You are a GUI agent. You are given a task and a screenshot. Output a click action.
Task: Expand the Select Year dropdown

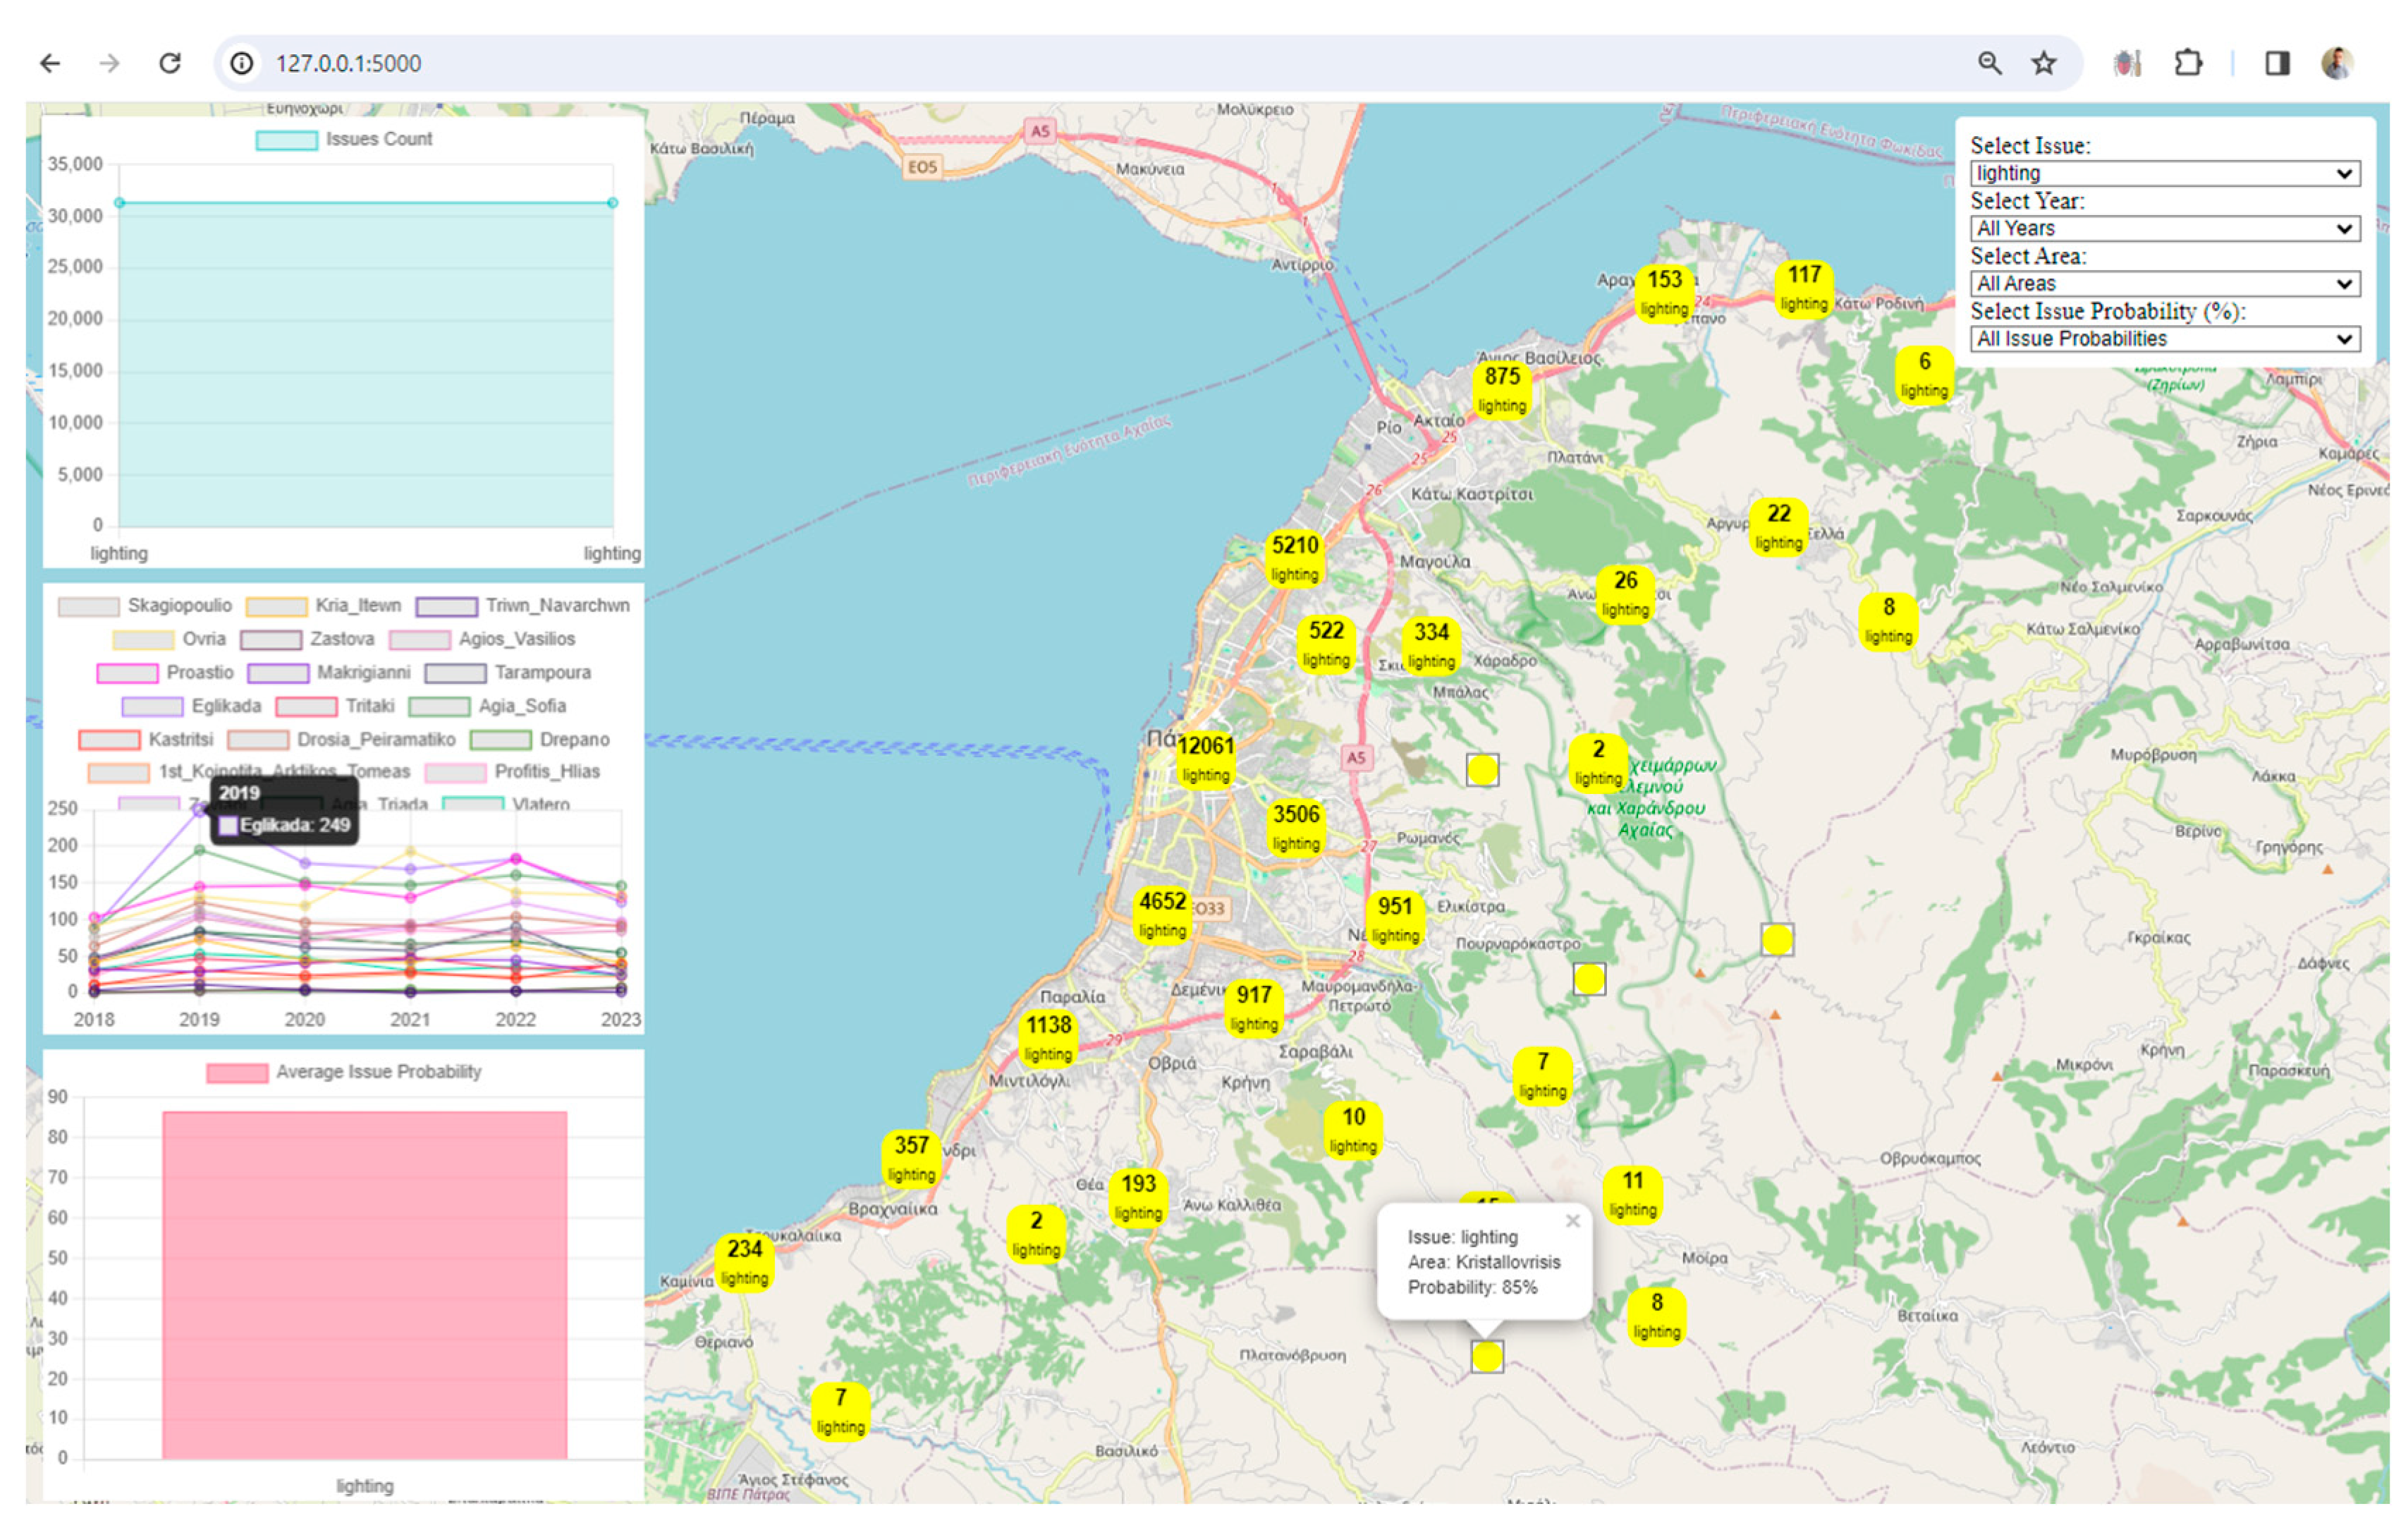(x=2164, y=228)
